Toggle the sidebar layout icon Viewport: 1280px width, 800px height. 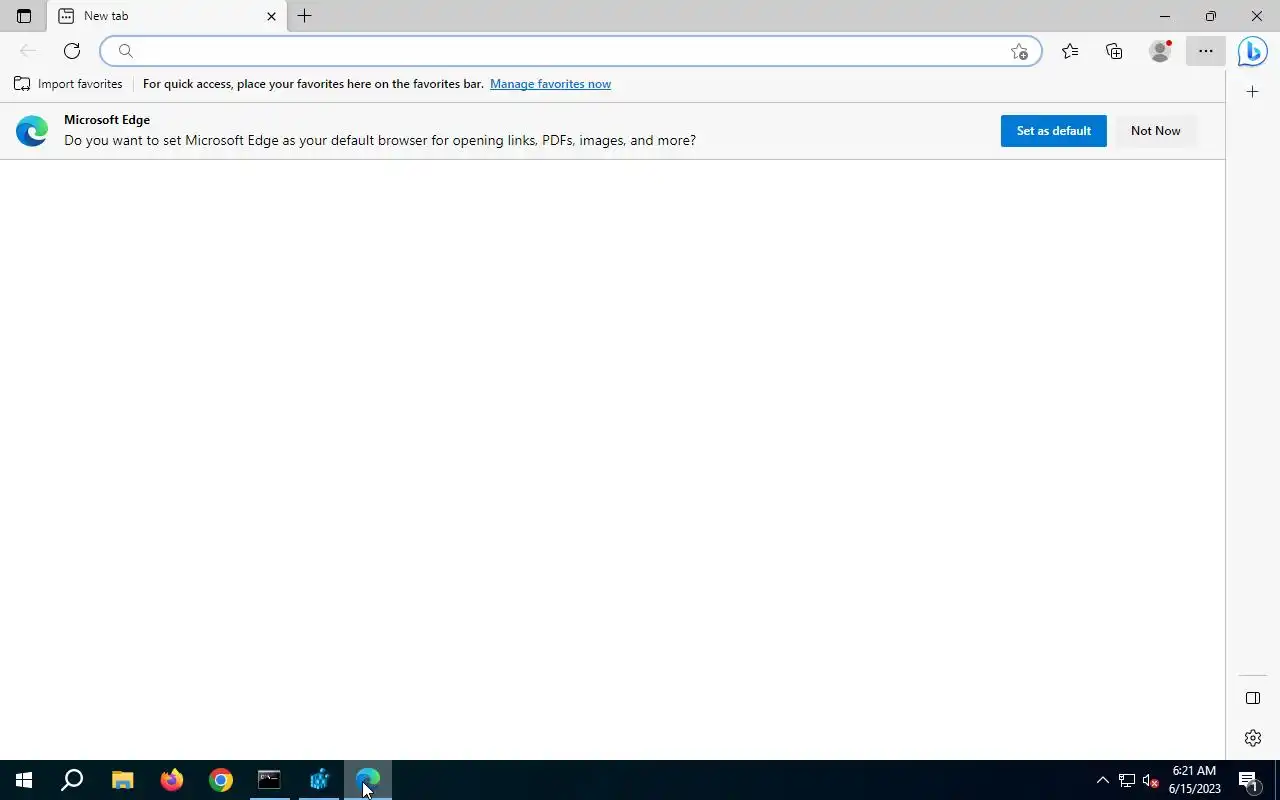click(1252, 698)
